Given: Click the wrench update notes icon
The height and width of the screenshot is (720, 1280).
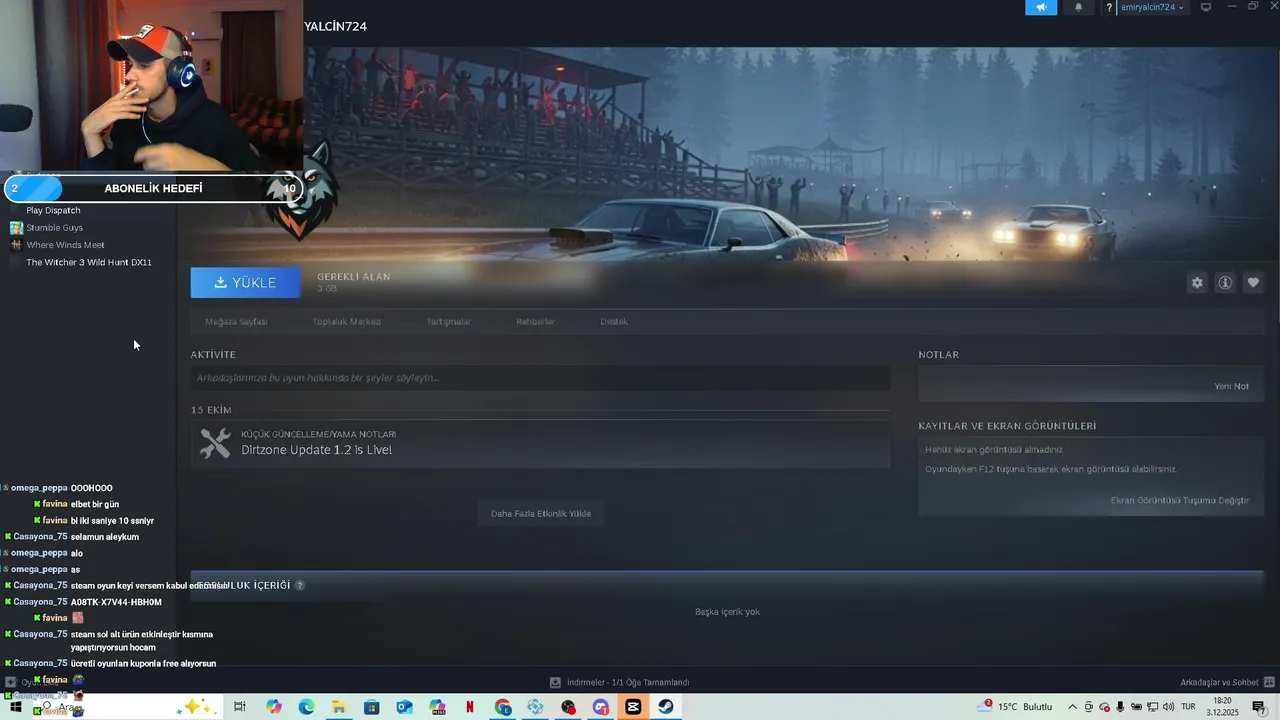Looking at the screenshot, I should (x=215, y=443).
